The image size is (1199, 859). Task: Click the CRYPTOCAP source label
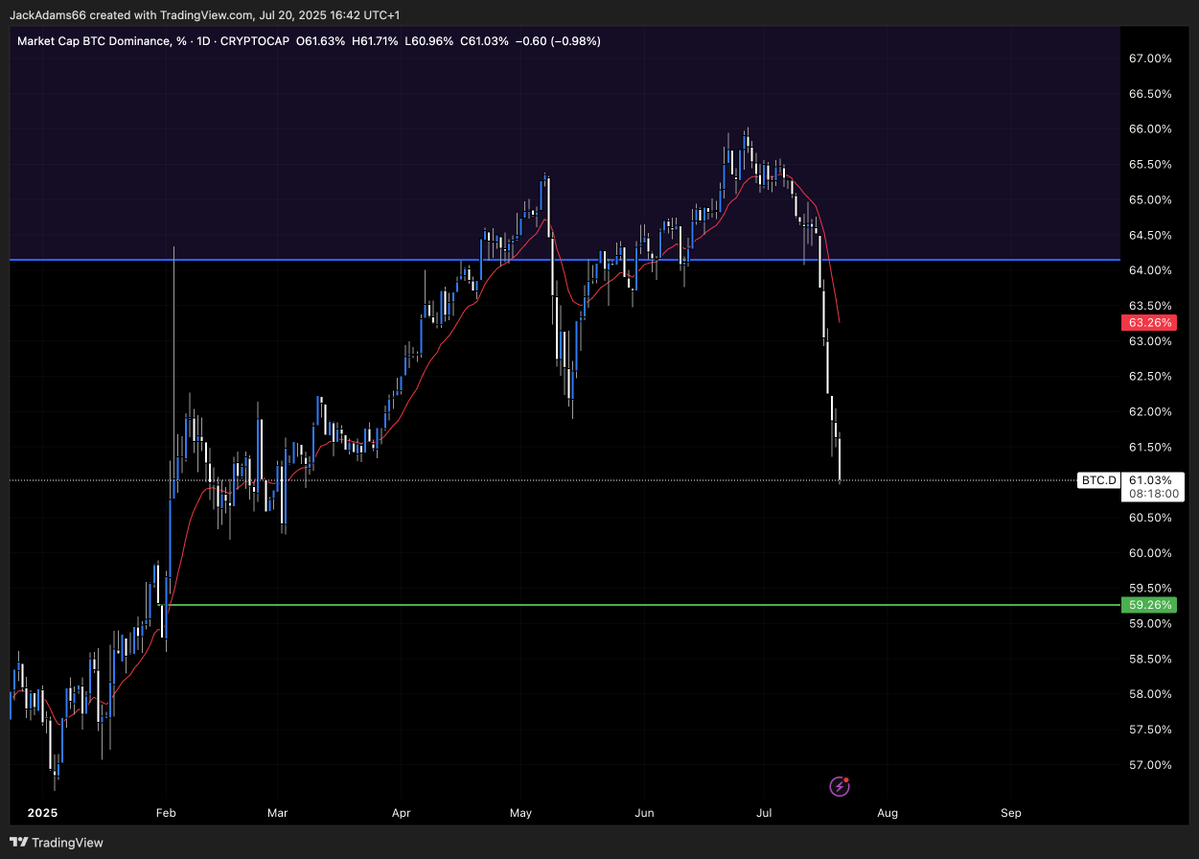pos(255,41)
